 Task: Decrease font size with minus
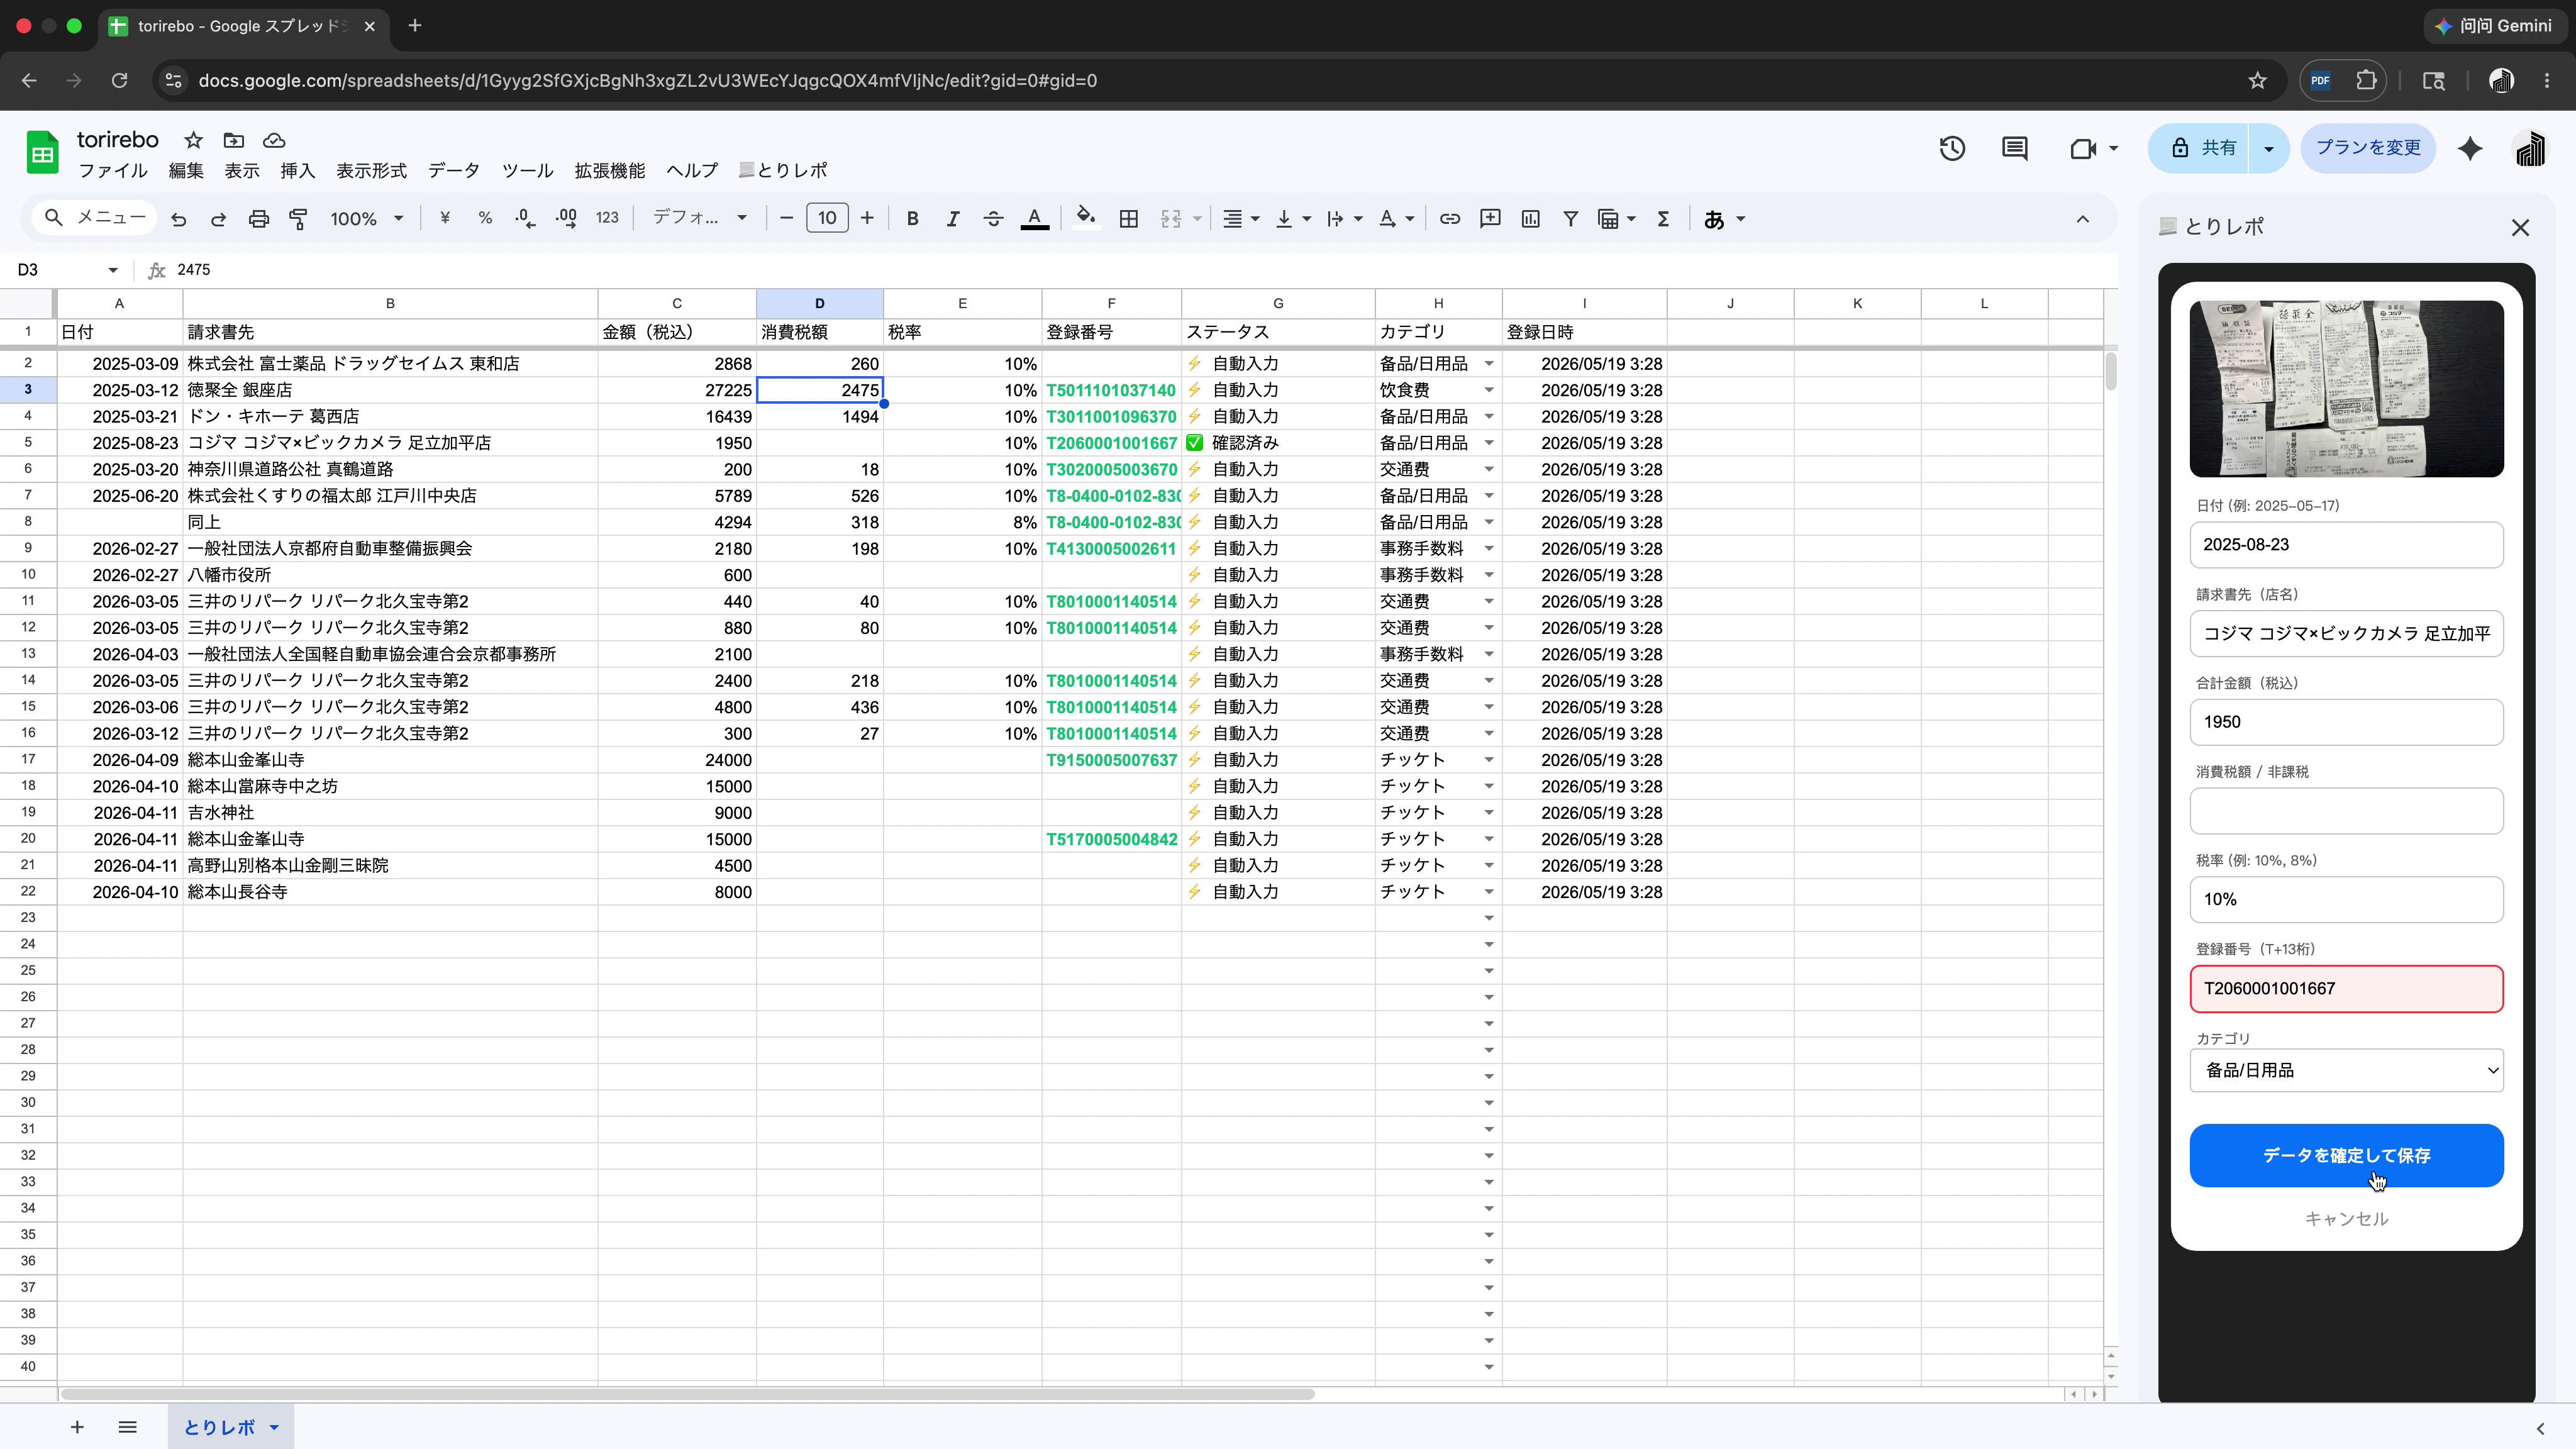pyautogui.click(x=786, y=218)
